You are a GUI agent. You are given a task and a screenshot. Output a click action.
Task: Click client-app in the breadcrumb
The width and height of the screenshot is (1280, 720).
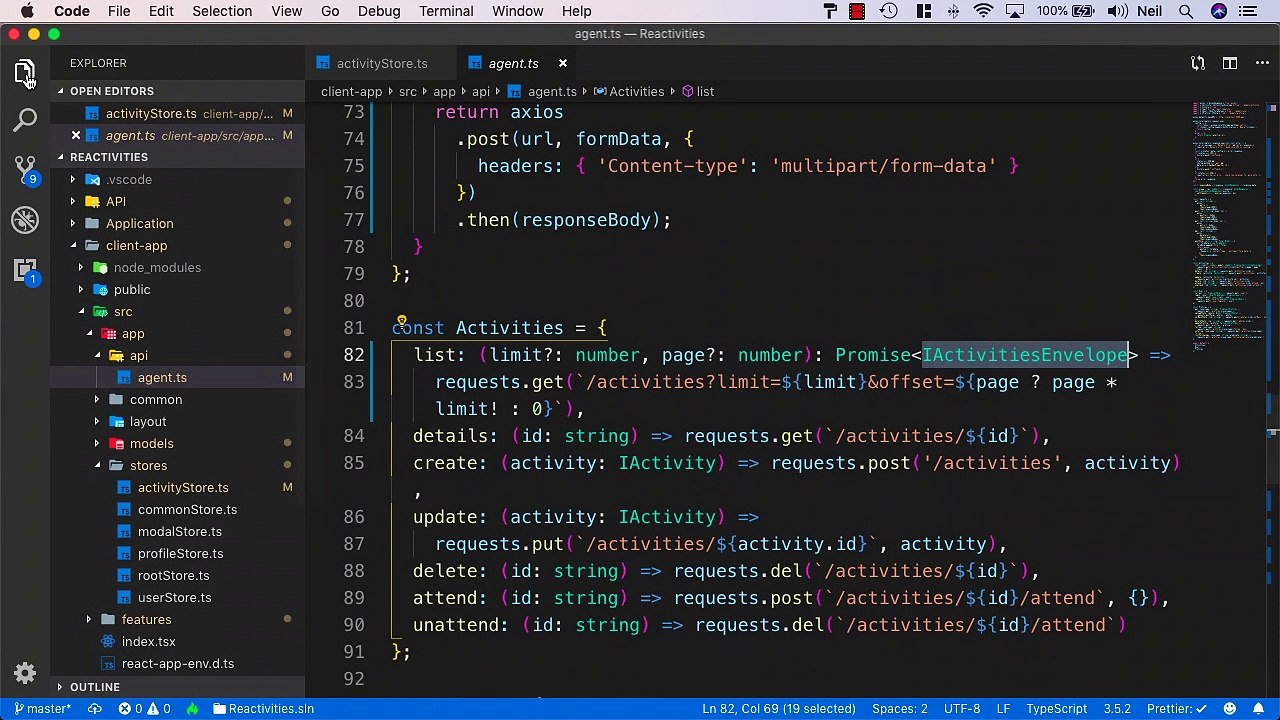pos(351,91)
